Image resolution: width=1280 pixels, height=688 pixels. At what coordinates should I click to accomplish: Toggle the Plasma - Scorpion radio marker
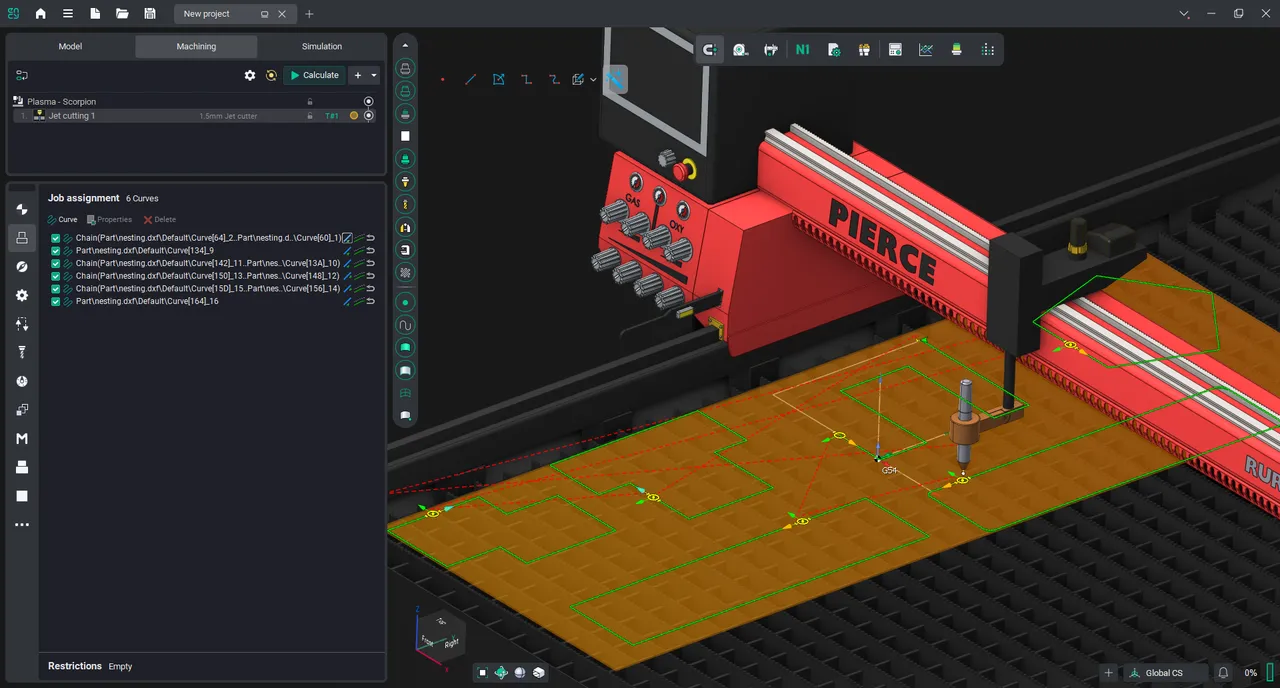[369, 101]
